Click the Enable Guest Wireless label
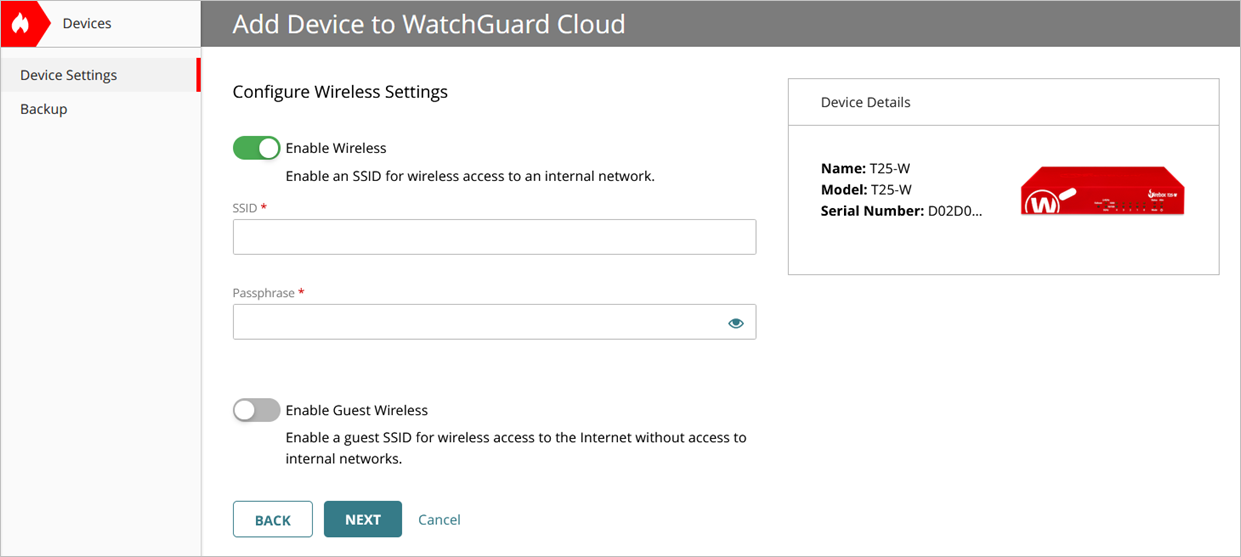1241x557 pixels. point(357,410)
